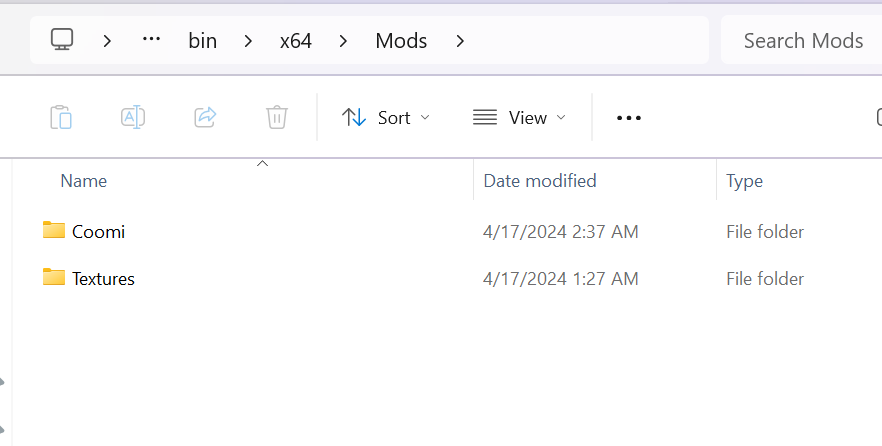Image resolution: width=882 pixels, height=446 pixels.
Task: Show hidden path via breadcrumb ellipsis
Action: [151, 39]
